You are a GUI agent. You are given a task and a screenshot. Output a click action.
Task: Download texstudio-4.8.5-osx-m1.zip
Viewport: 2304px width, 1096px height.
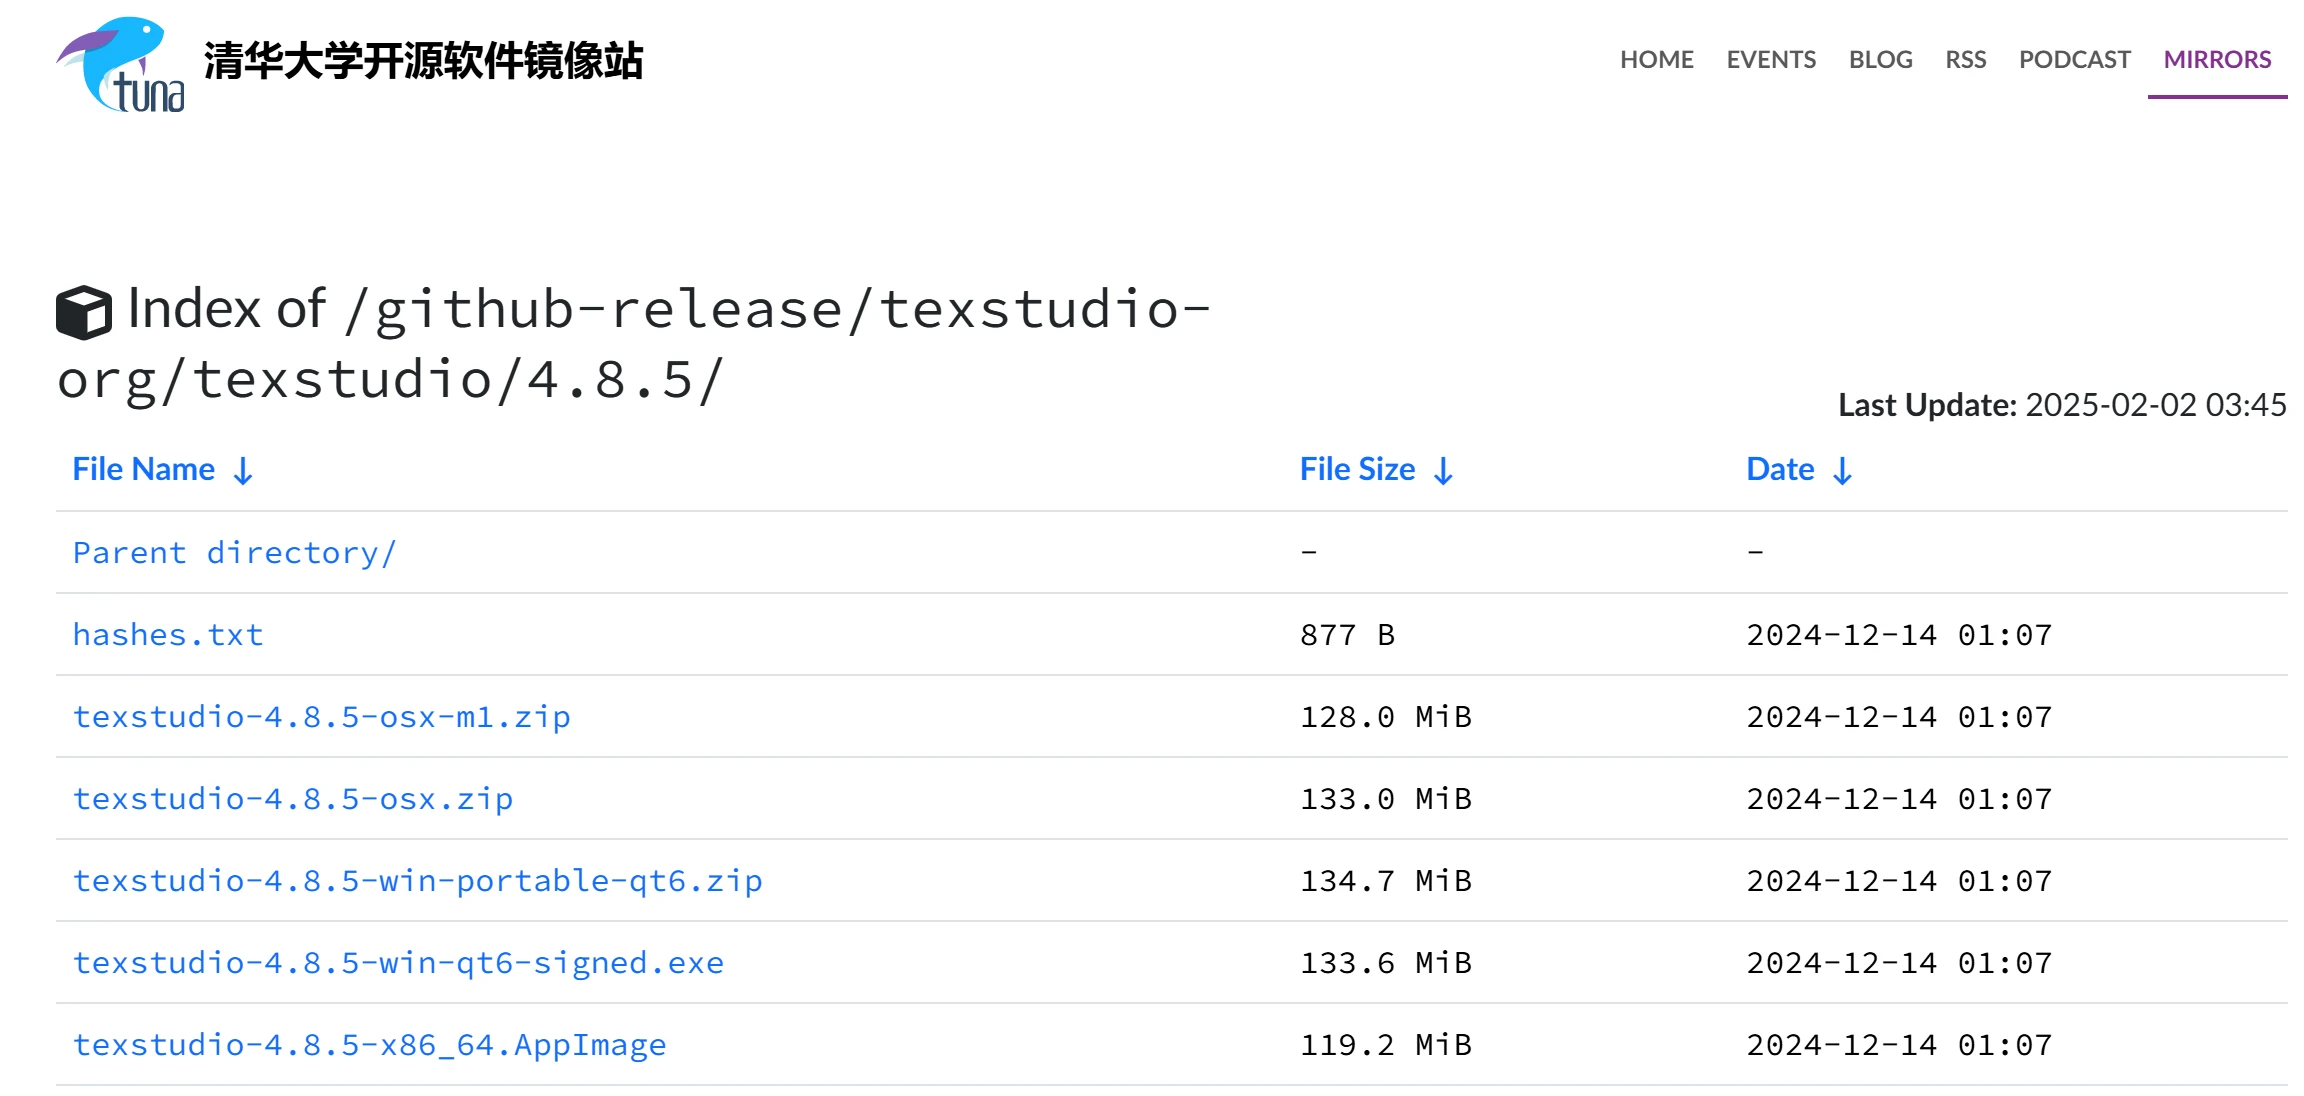(x=322, y=716)
